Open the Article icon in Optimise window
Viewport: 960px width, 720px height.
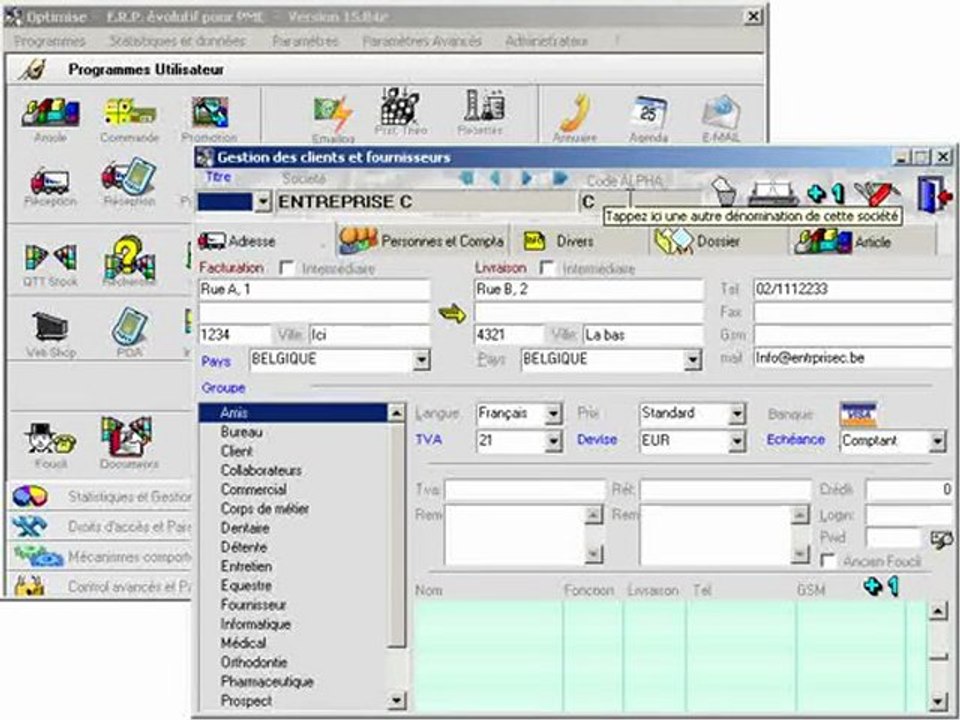[x=50, y=113]
